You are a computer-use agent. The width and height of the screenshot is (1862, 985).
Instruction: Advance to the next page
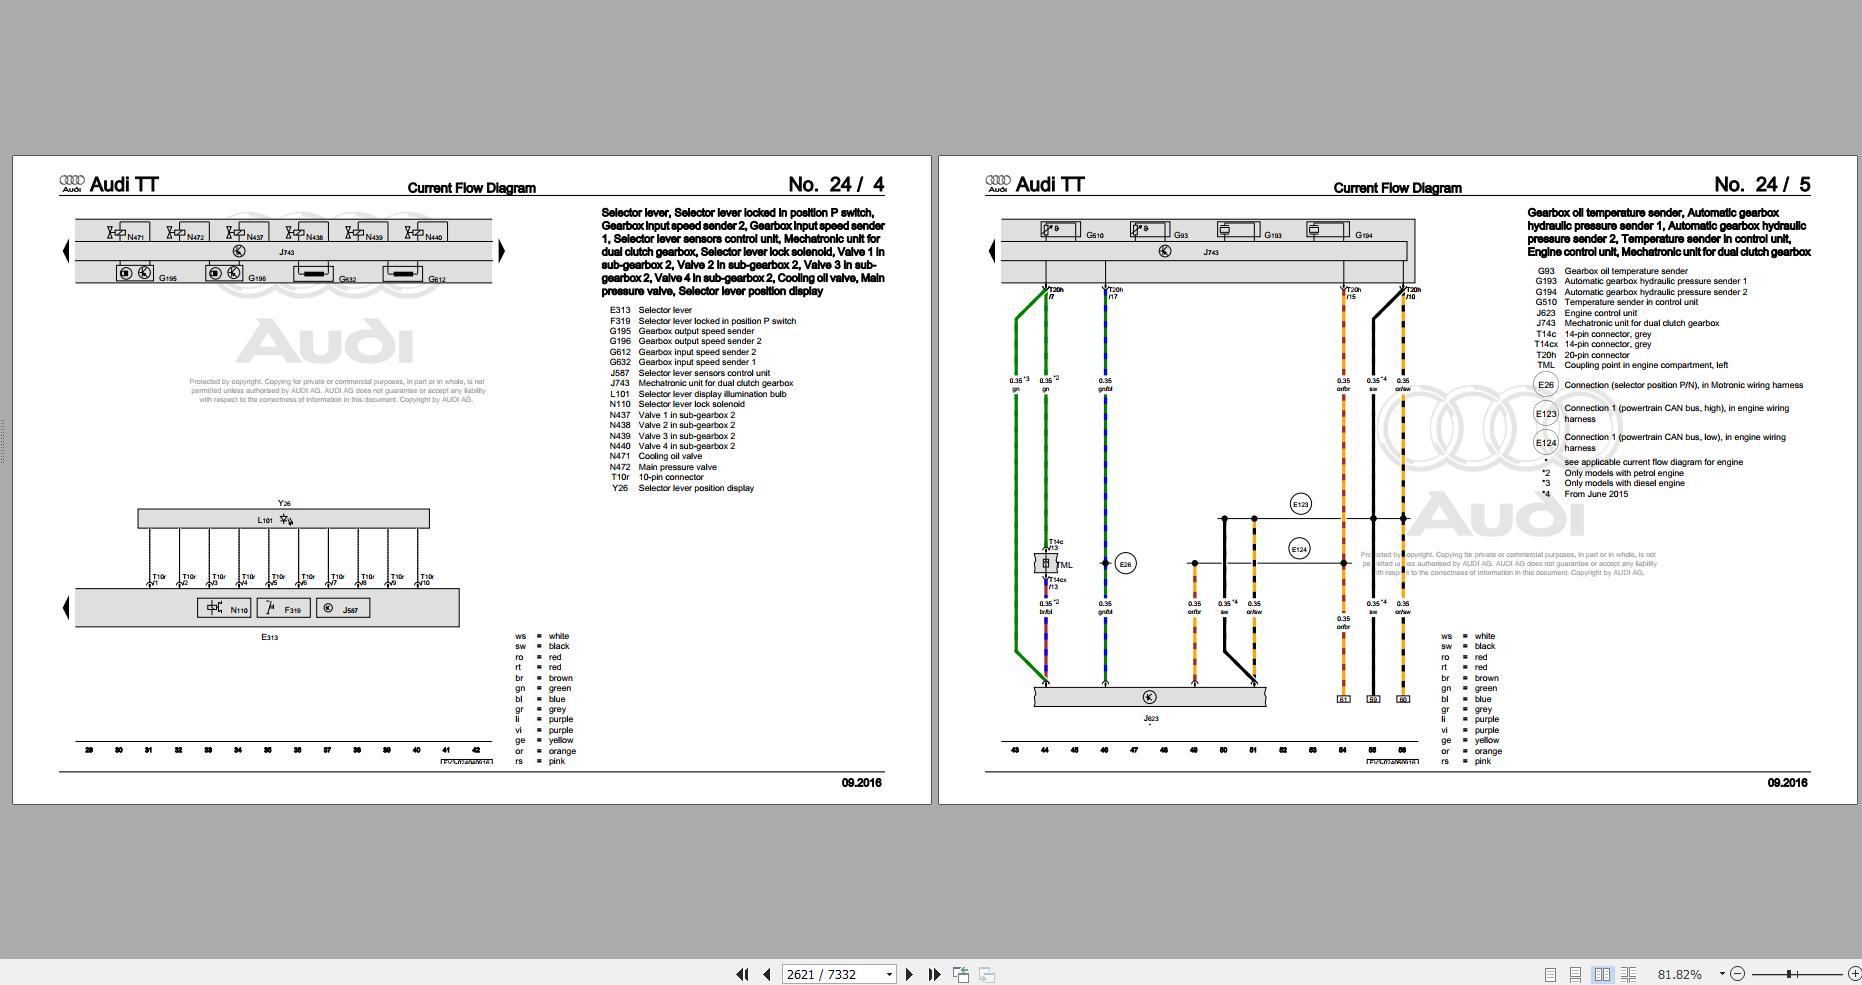[x=909, y=974]
